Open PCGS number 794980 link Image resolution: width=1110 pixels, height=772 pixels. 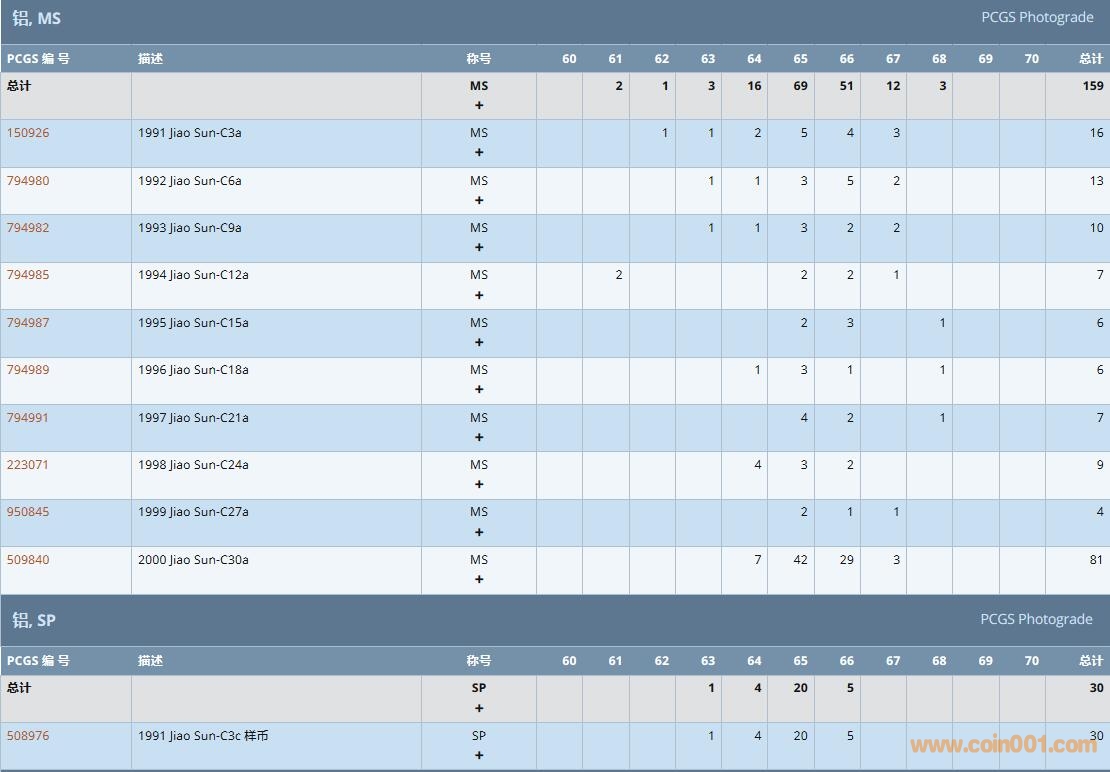click(28, 181)
